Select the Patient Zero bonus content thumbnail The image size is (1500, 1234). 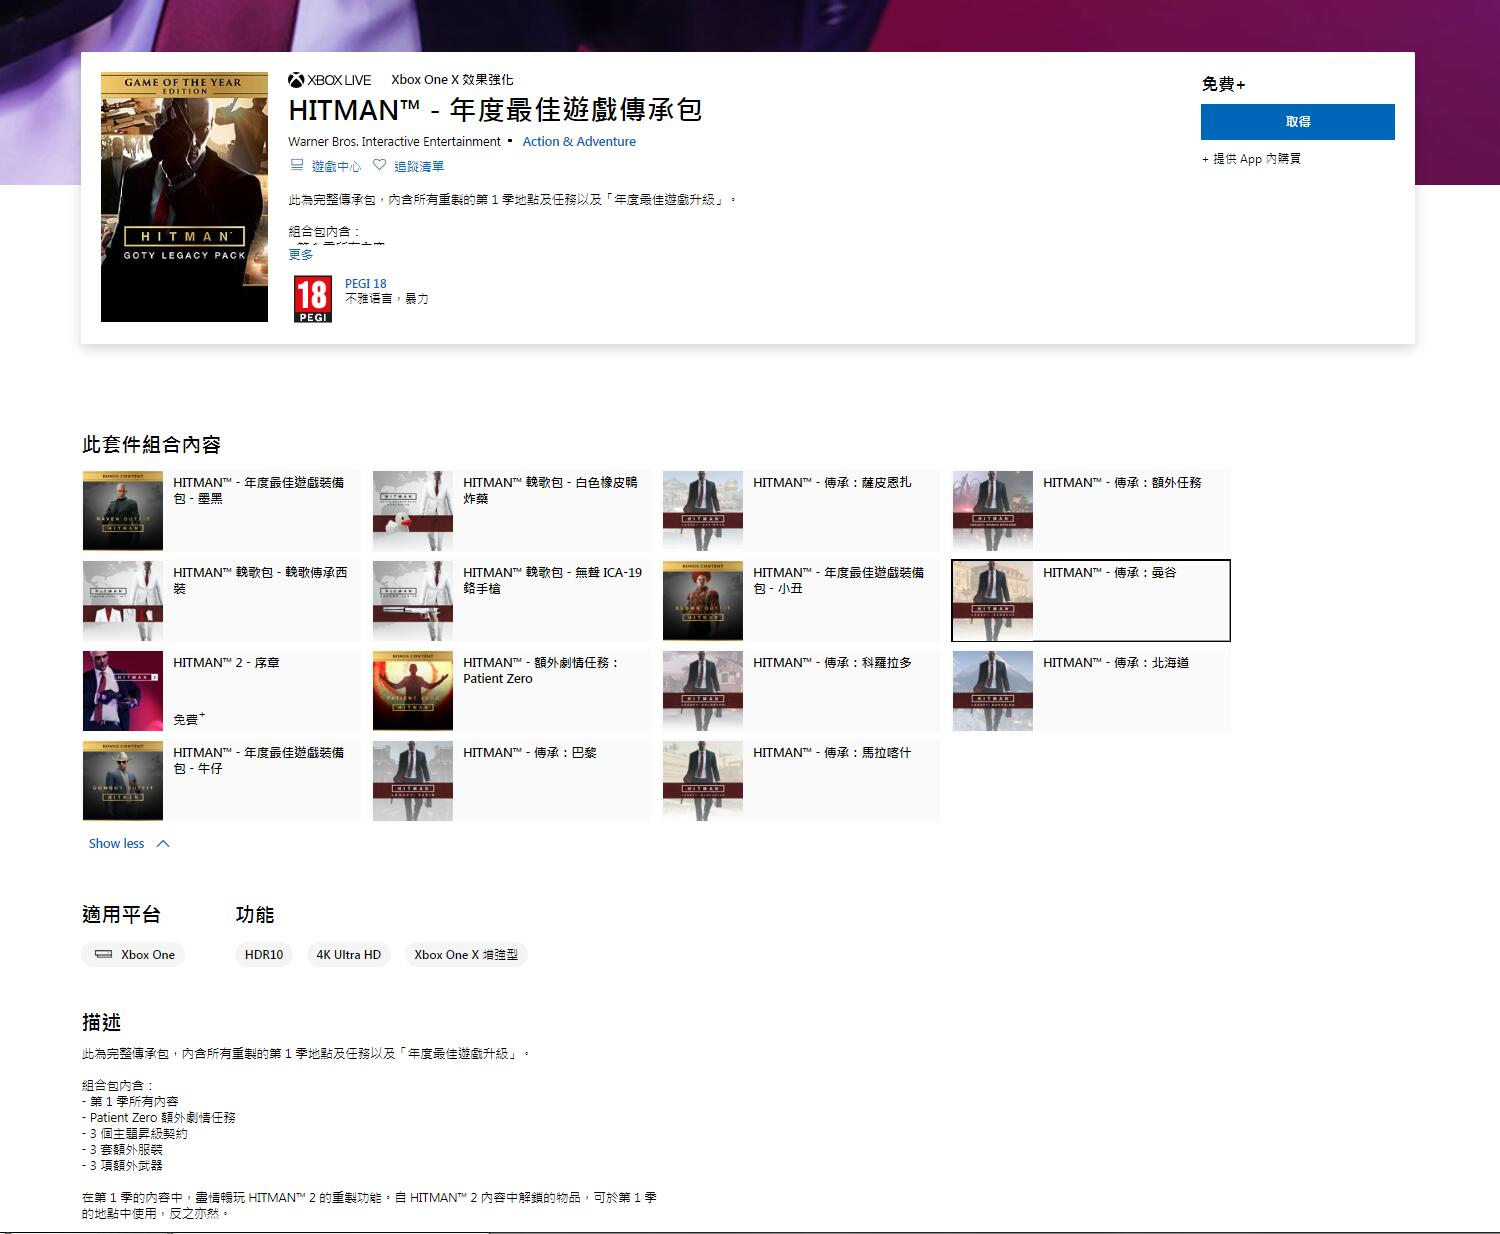(413, 691)
